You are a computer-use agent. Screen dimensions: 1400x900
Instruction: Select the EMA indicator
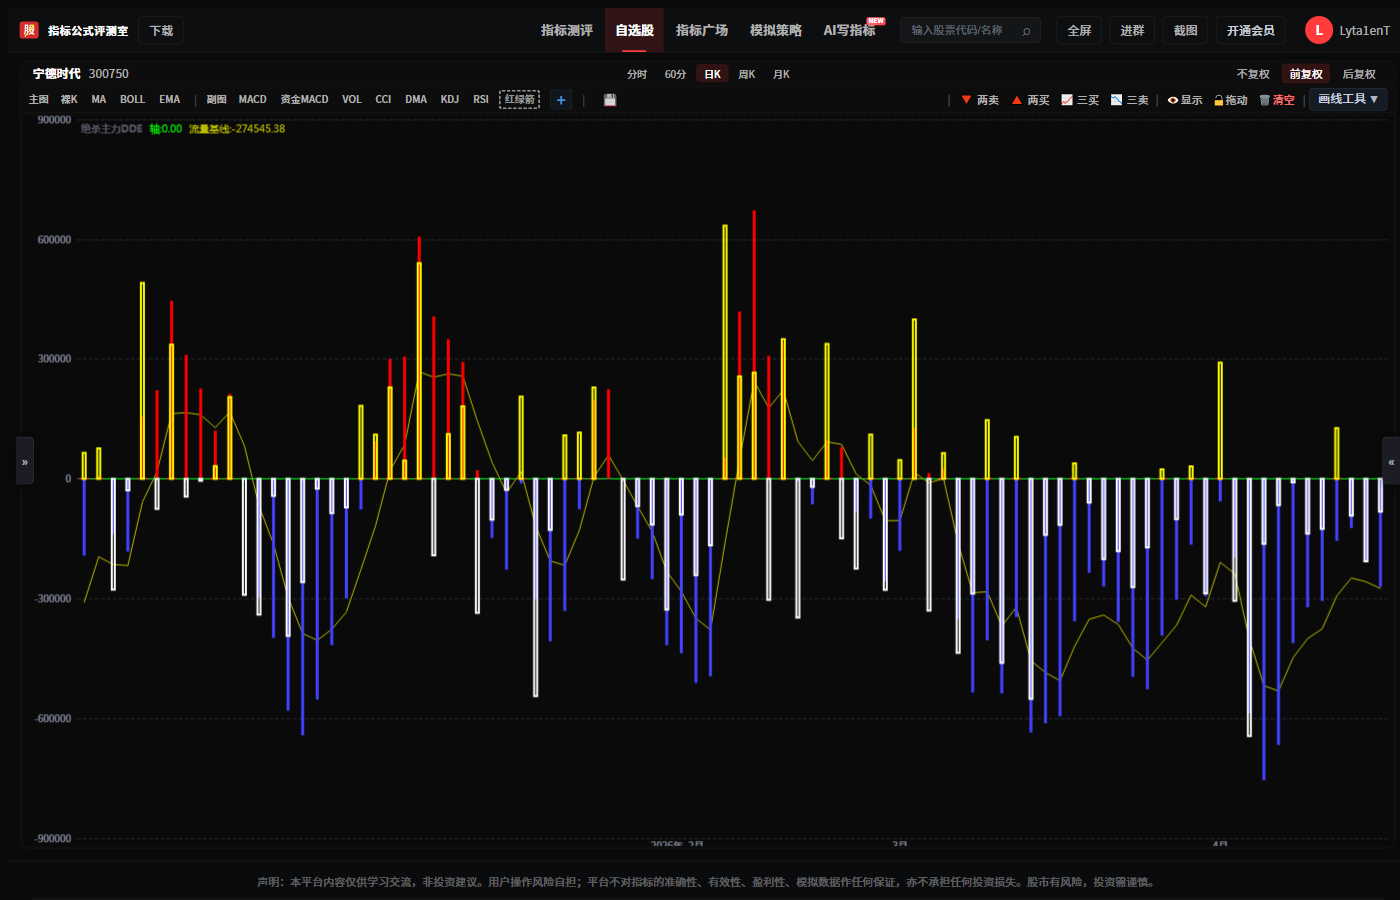[x=170, y=100]
